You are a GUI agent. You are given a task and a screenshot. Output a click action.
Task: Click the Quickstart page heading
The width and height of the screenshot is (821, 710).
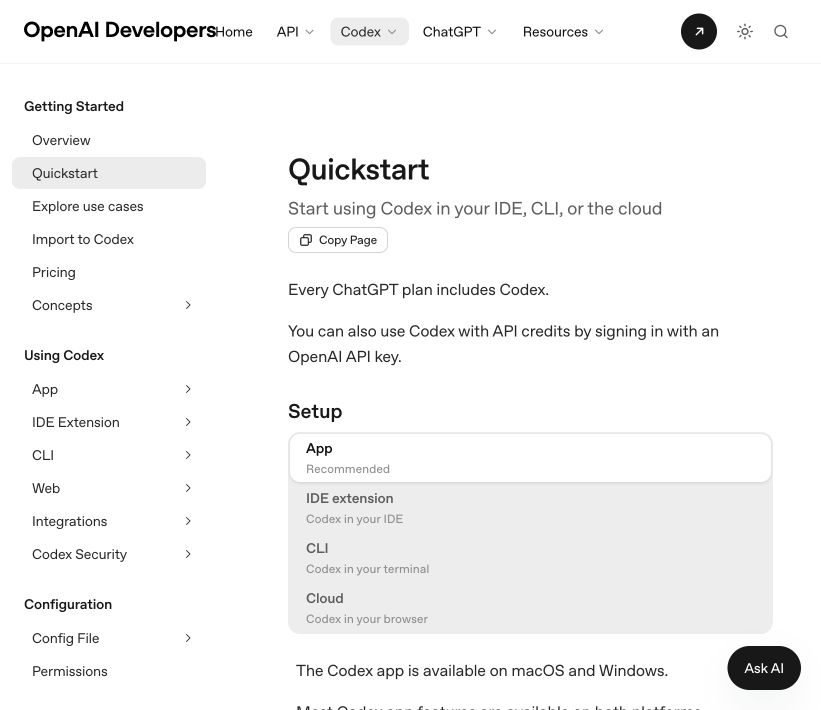point(359,170)
